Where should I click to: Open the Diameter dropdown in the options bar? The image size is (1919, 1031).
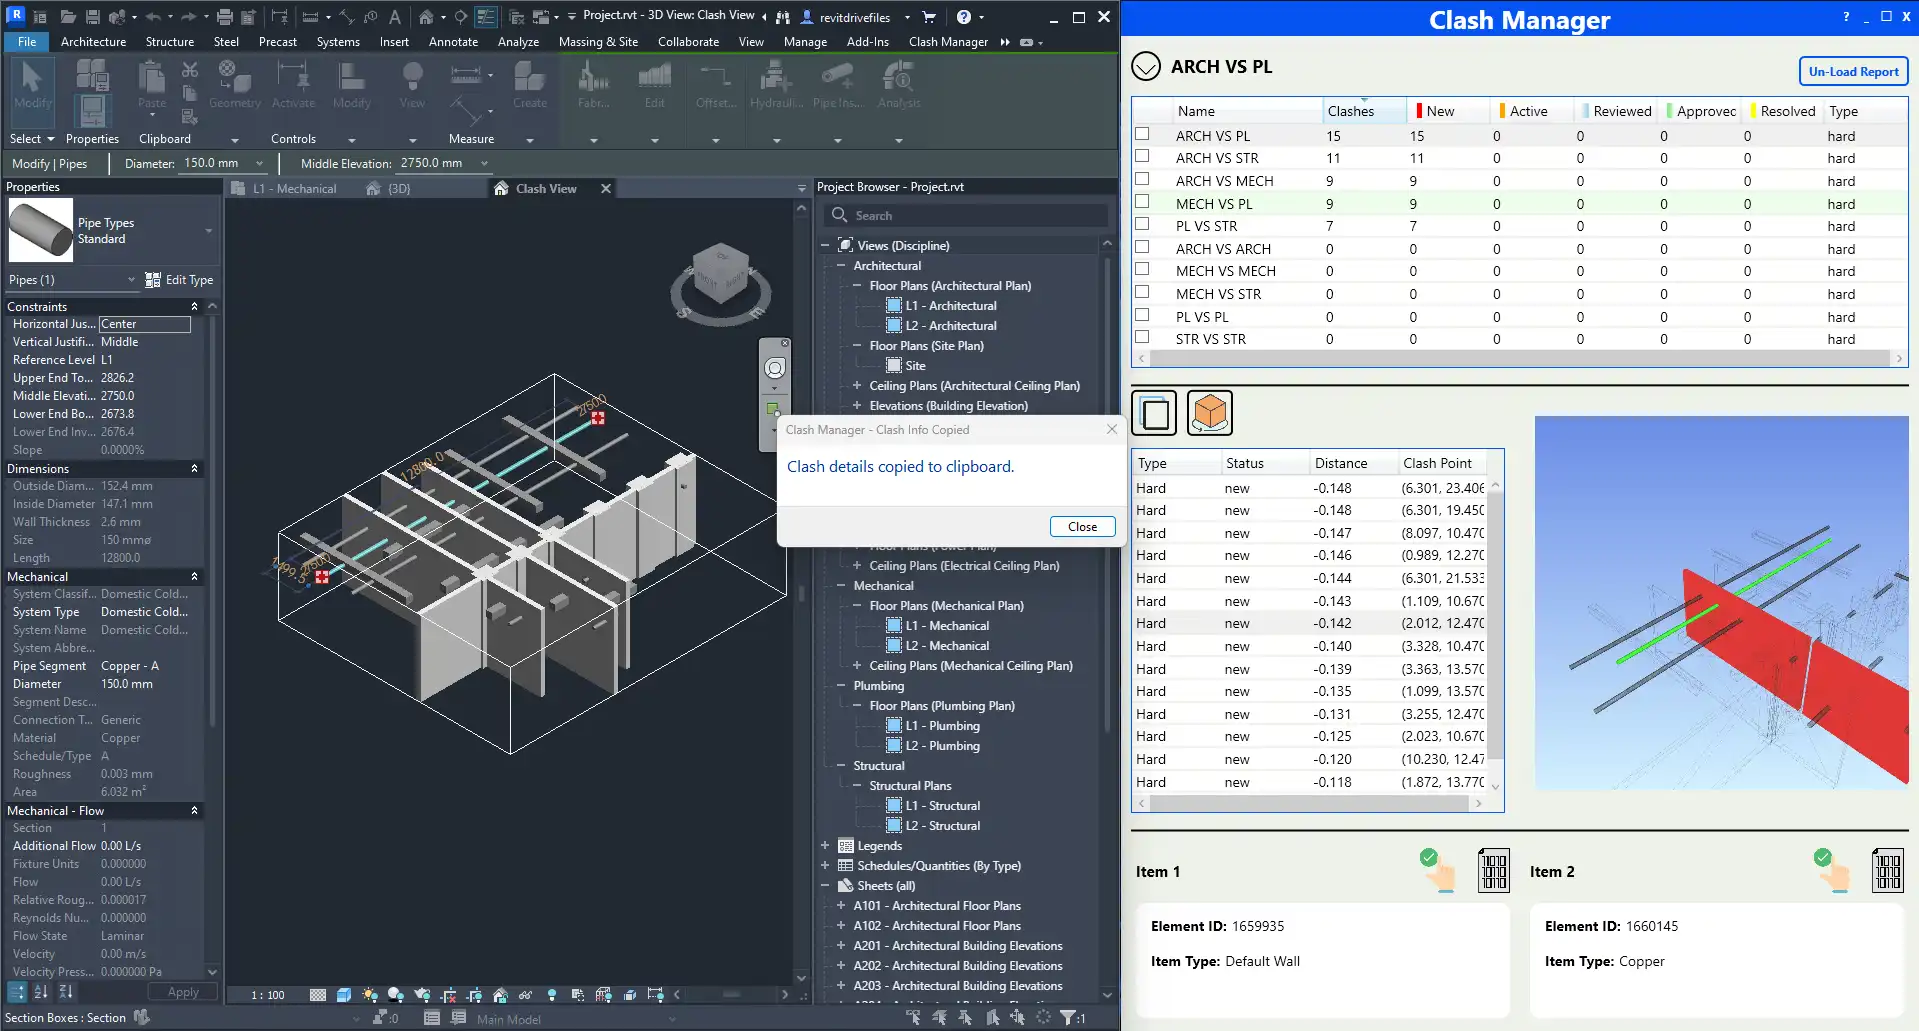(259, 163)
